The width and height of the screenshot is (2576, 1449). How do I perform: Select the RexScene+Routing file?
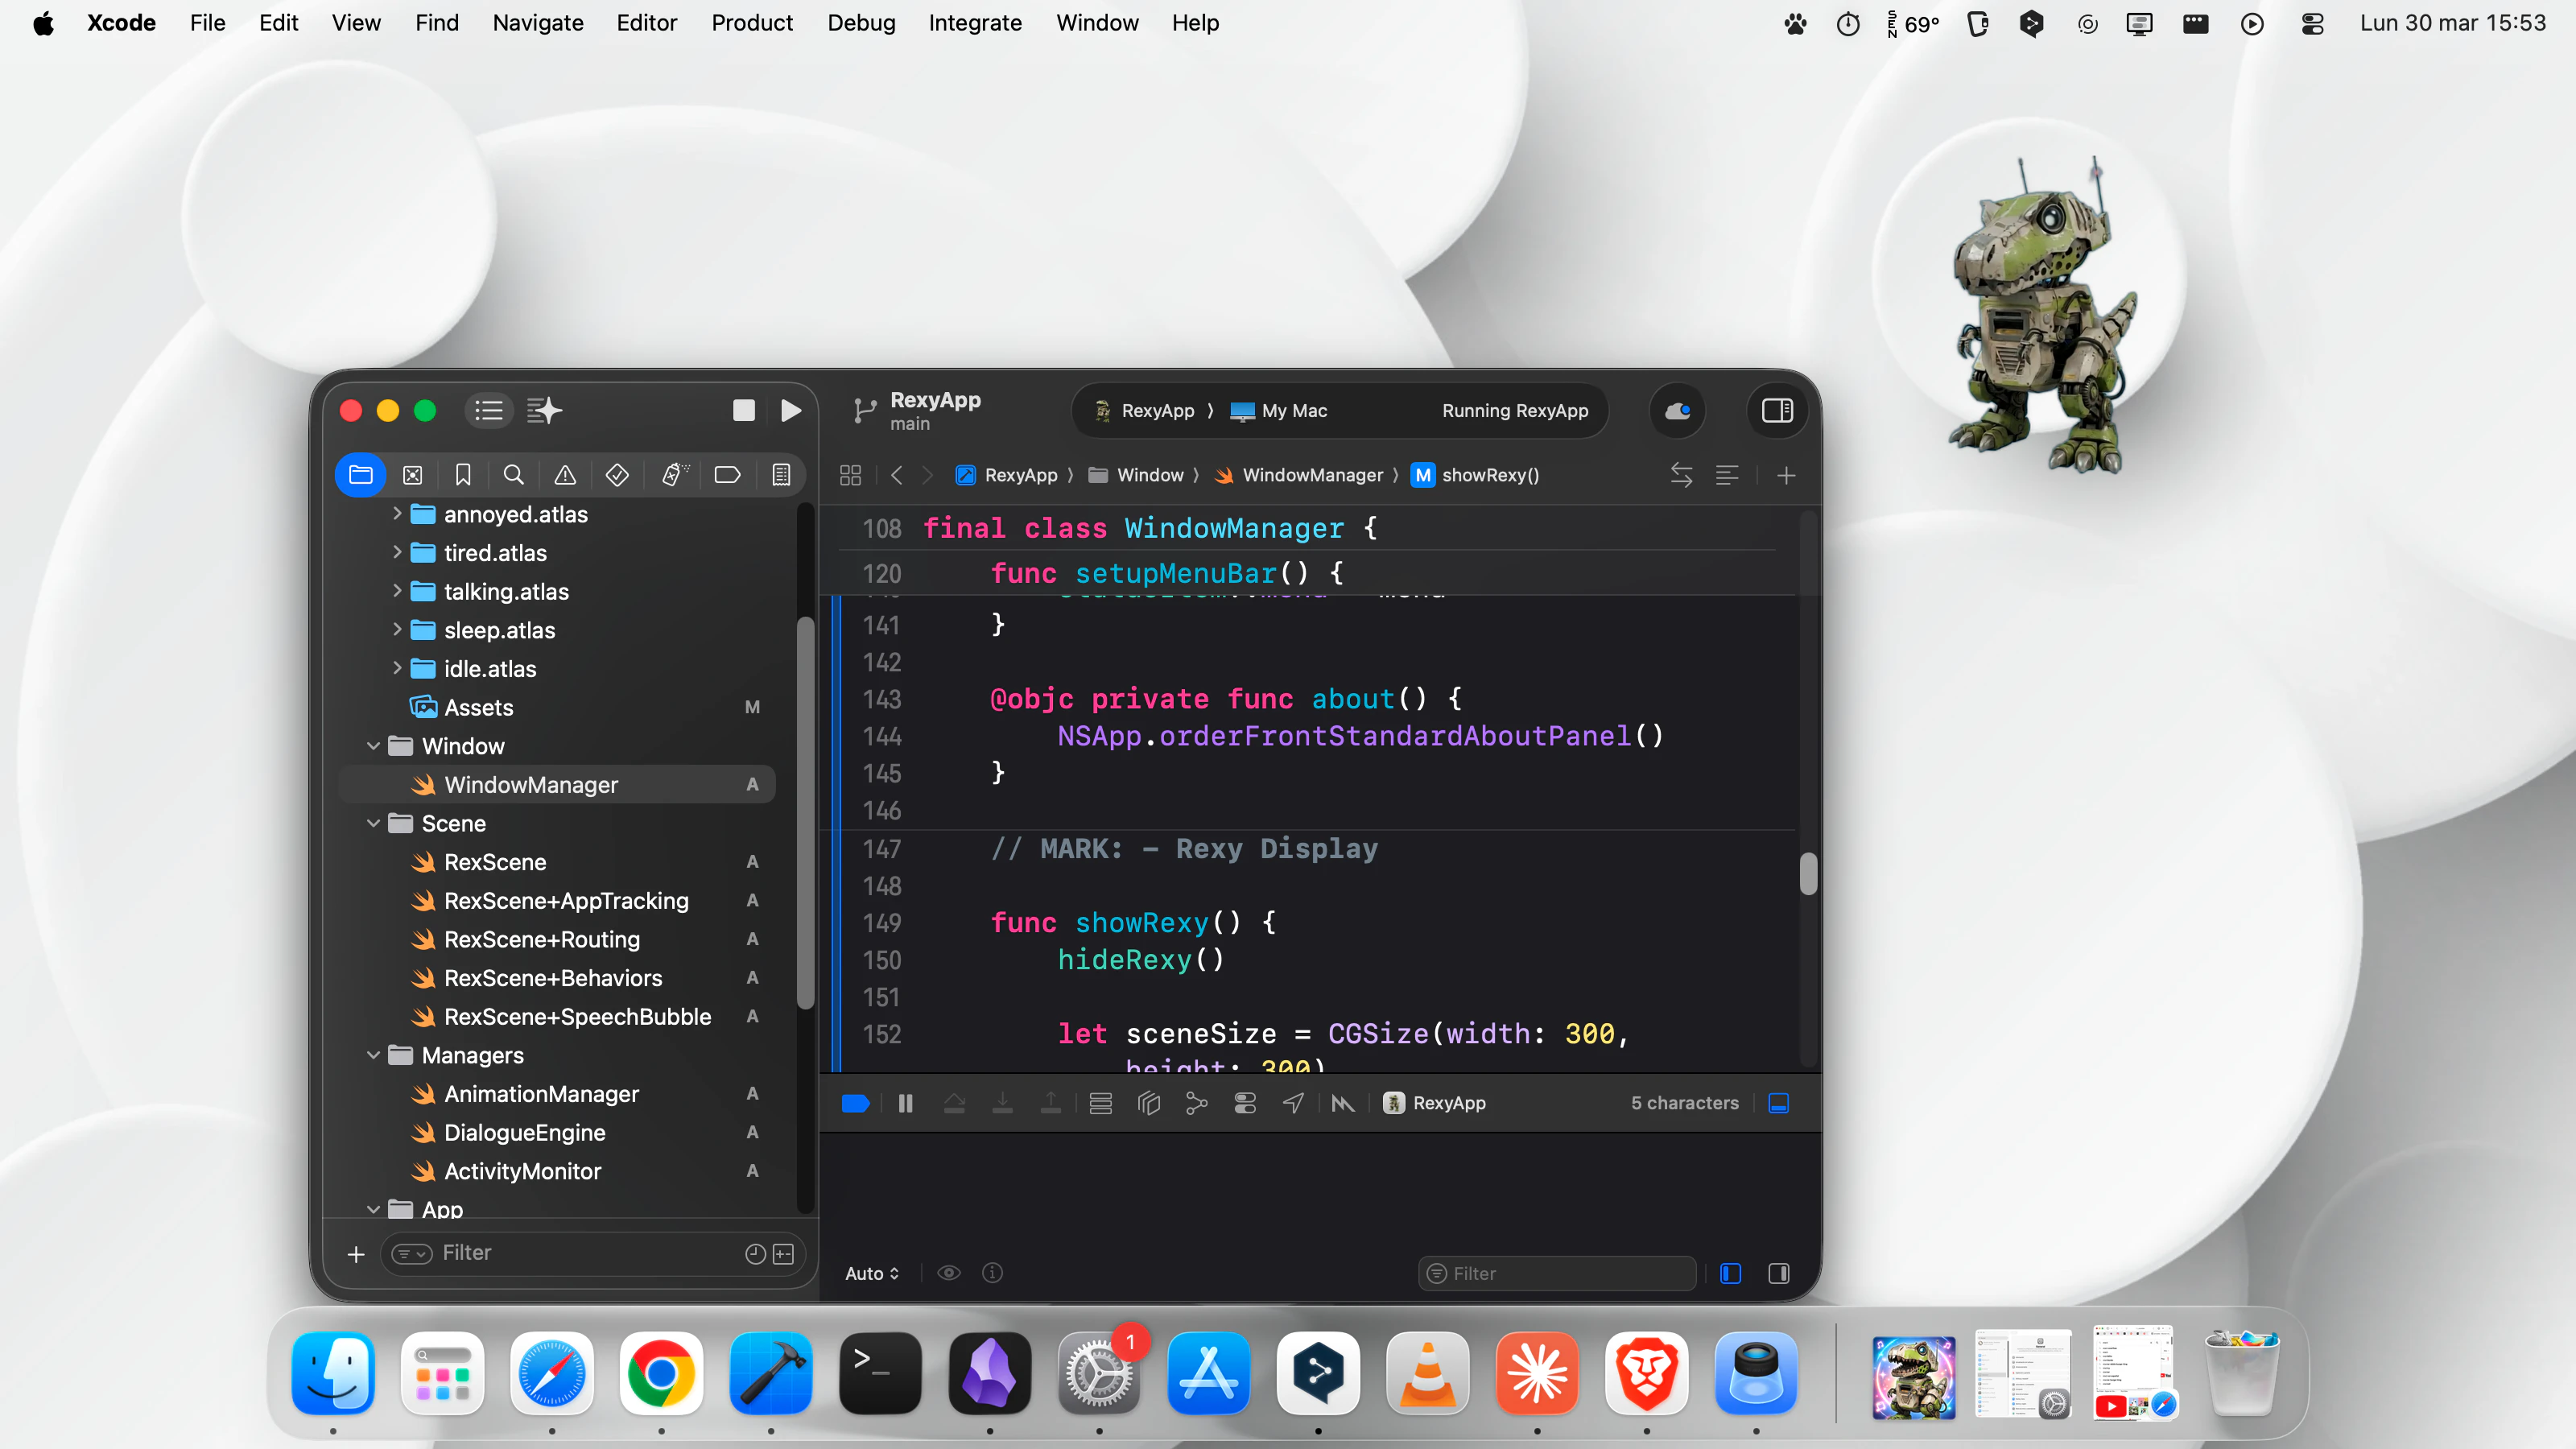point(541,939)
